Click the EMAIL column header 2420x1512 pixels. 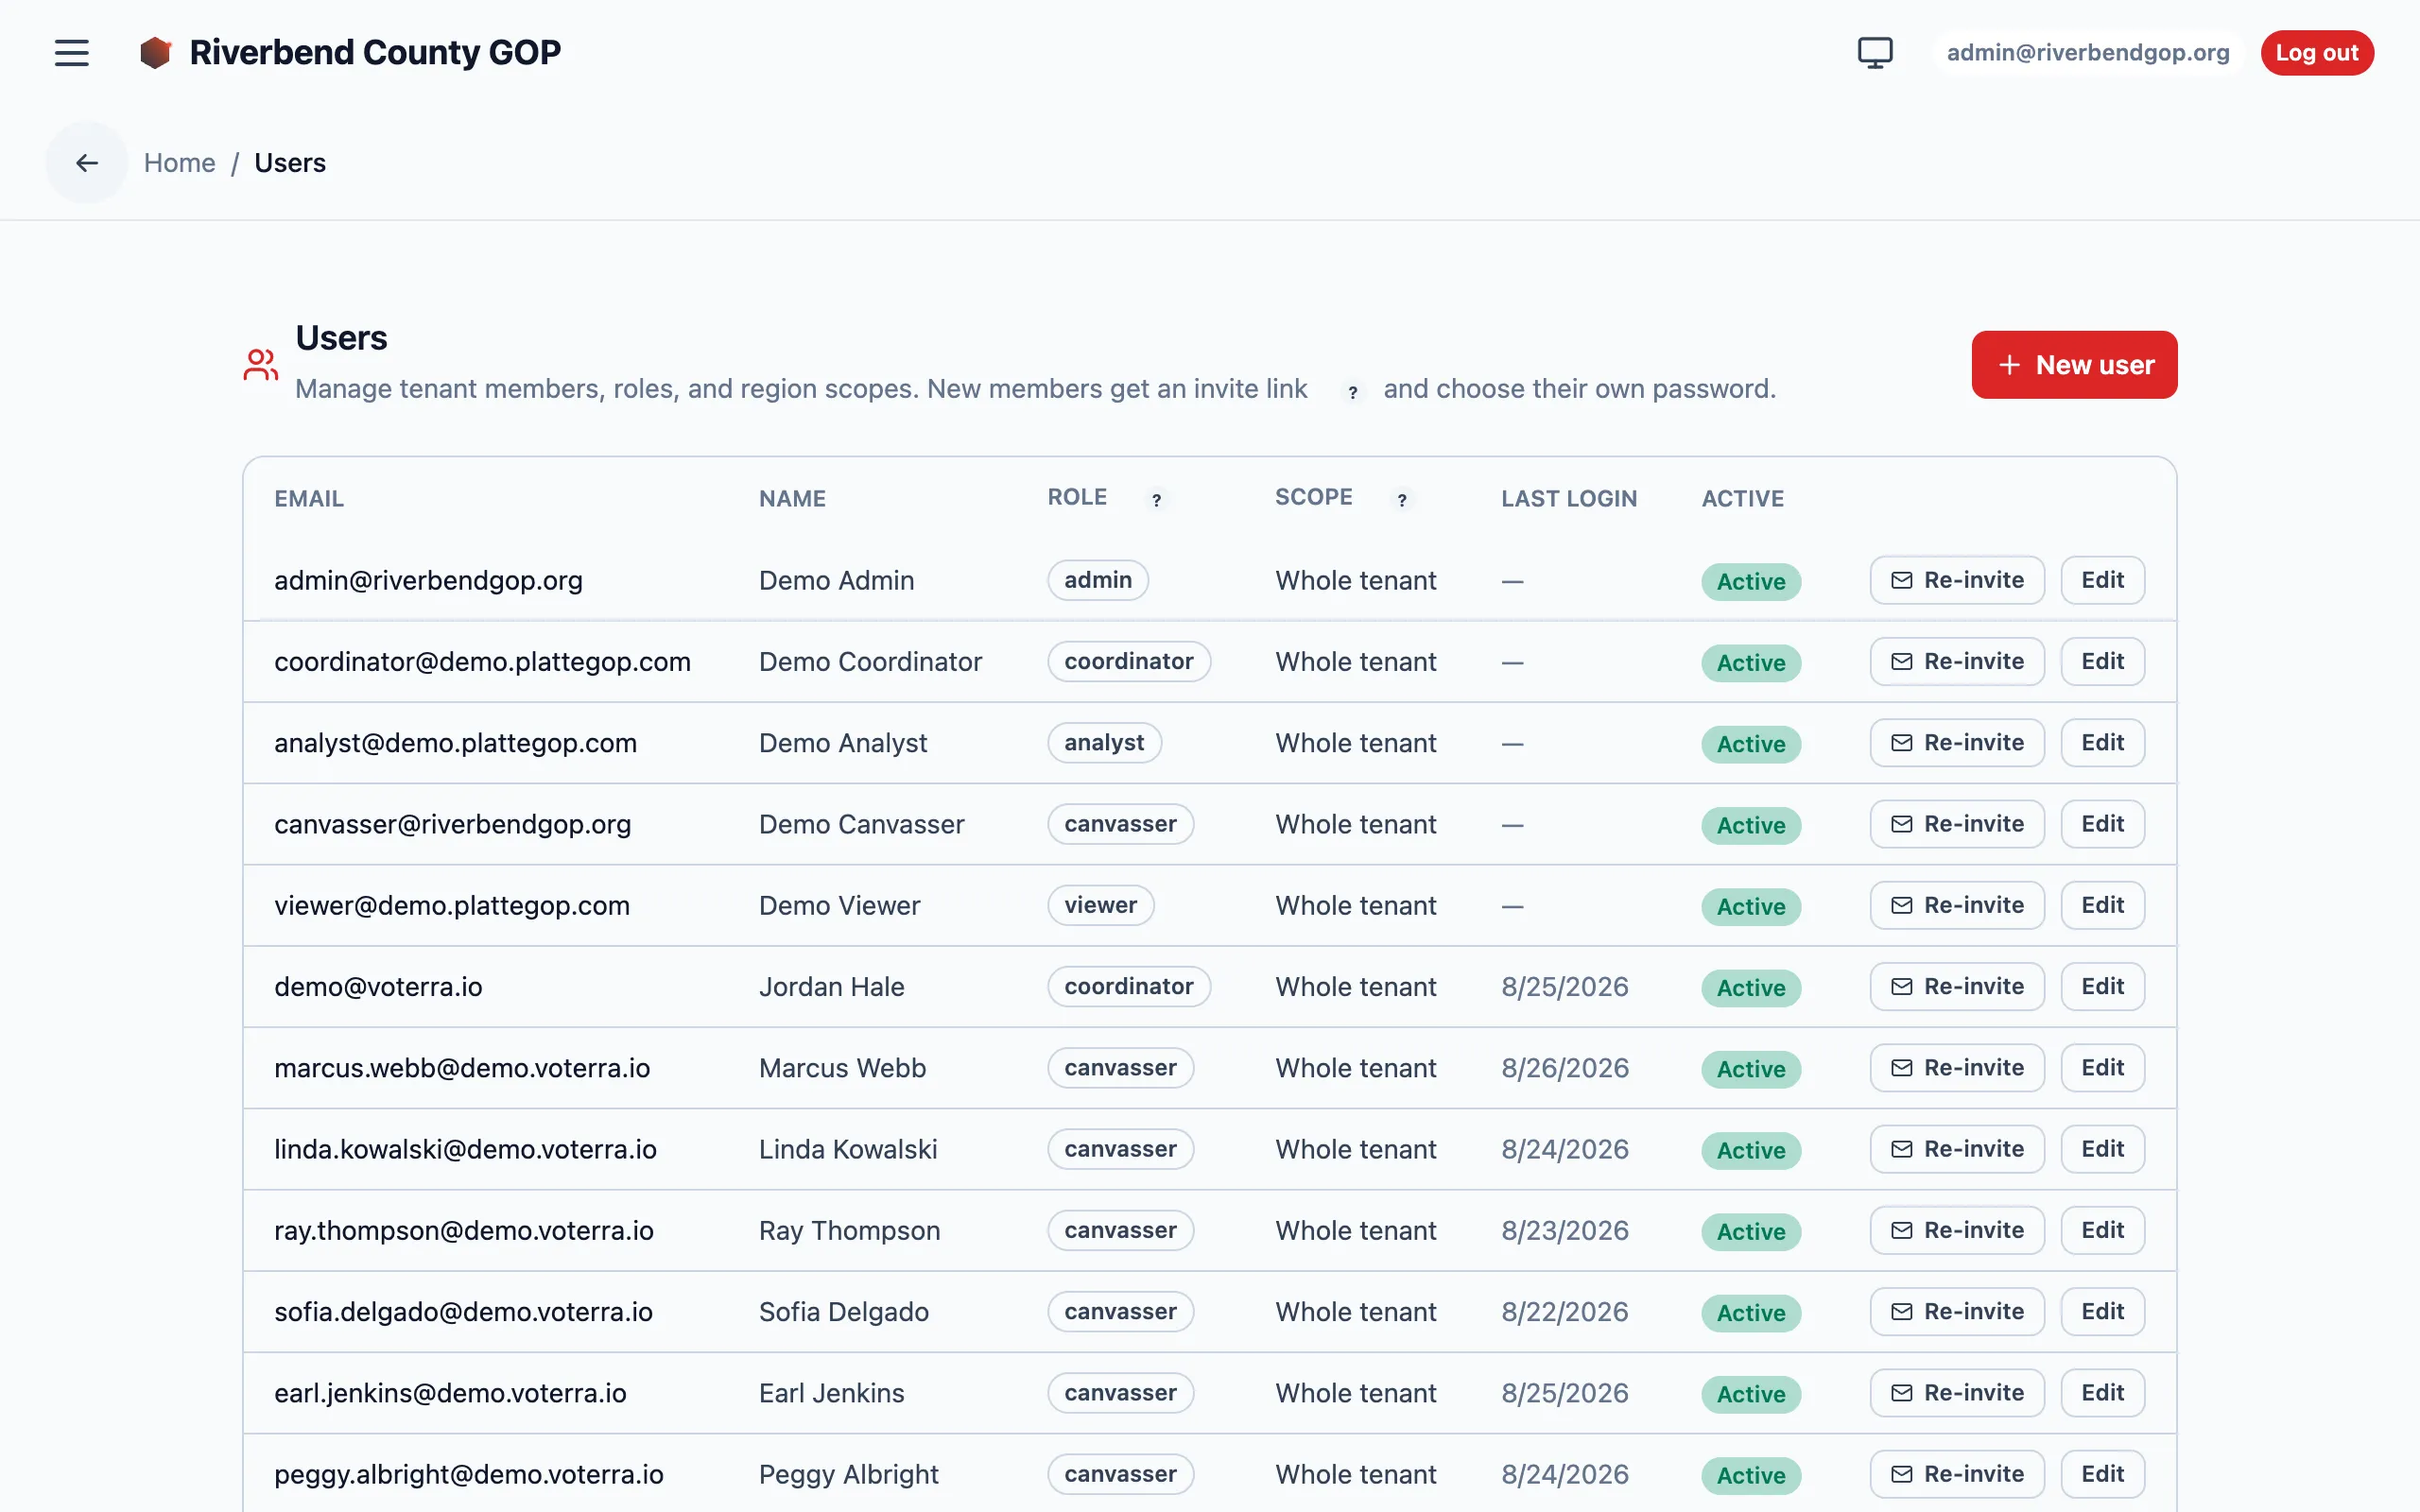tap(309, 499)
